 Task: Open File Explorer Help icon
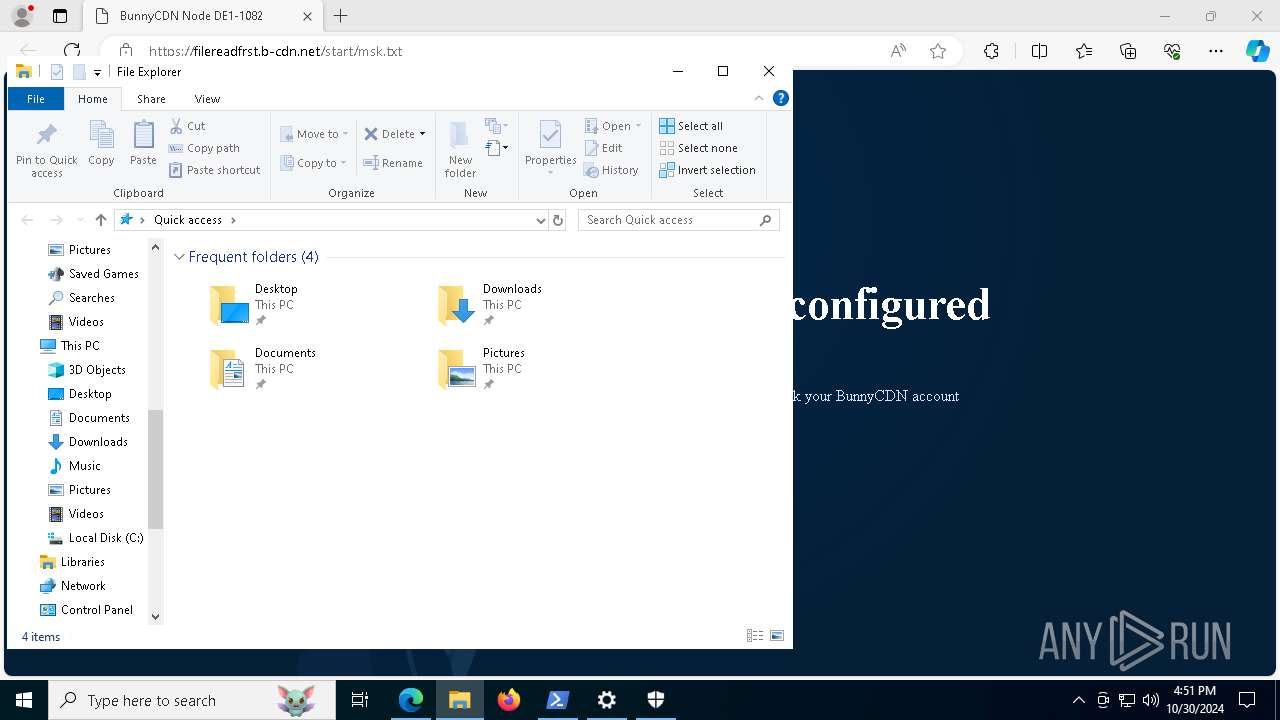click(781, 98)
